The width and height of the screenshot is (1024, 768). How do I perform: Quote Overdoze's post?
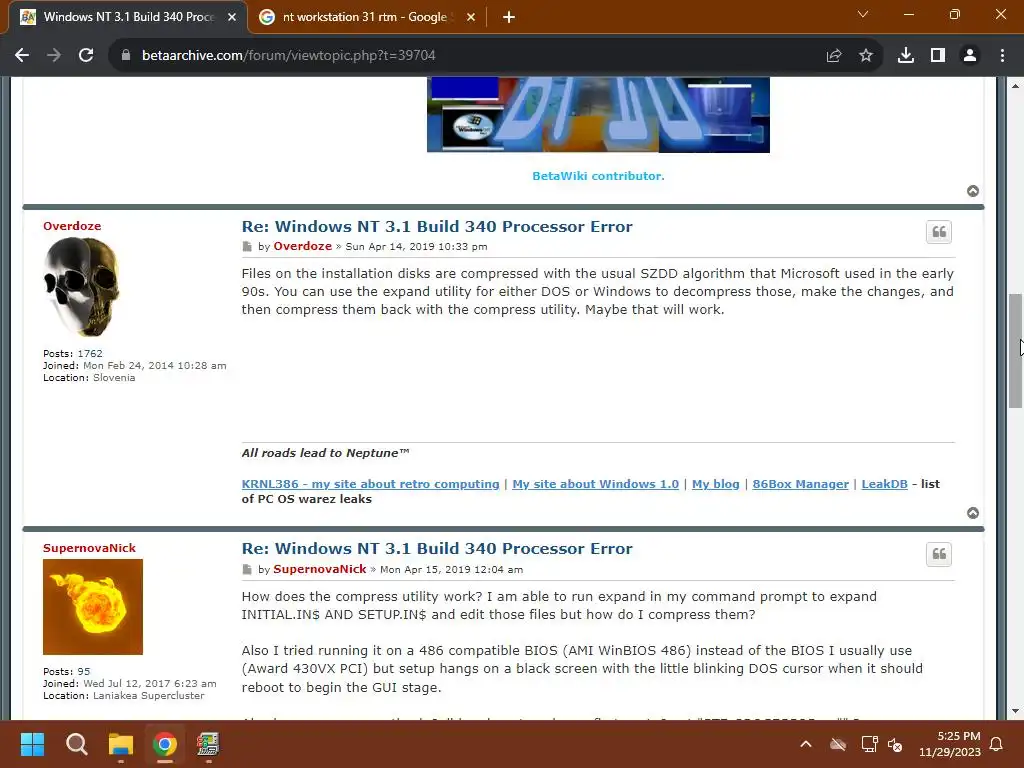(x=938, y=232)
